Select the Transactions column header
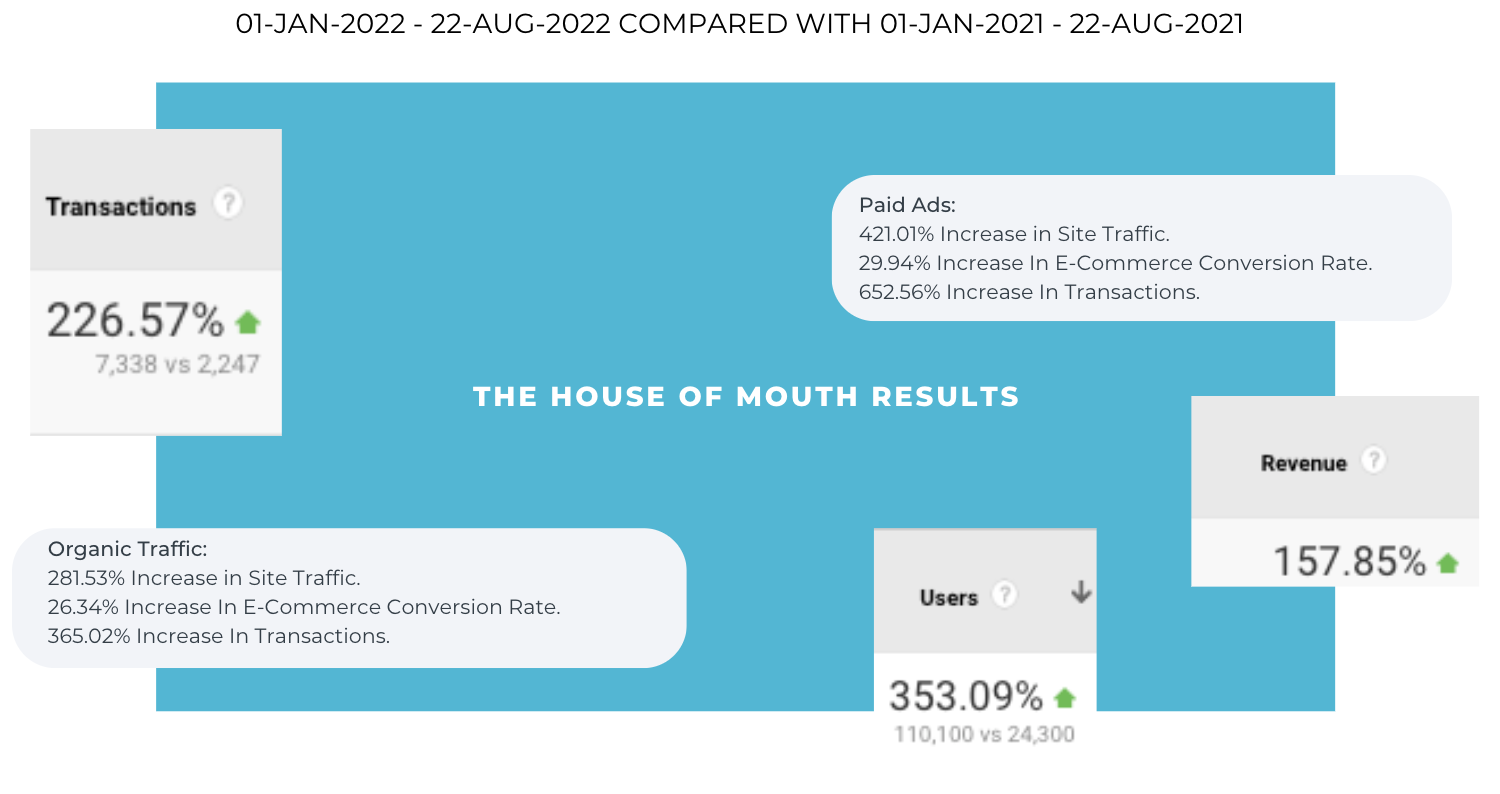The height and width of the screenshot is (794, 1500). (x=121, y=207)
